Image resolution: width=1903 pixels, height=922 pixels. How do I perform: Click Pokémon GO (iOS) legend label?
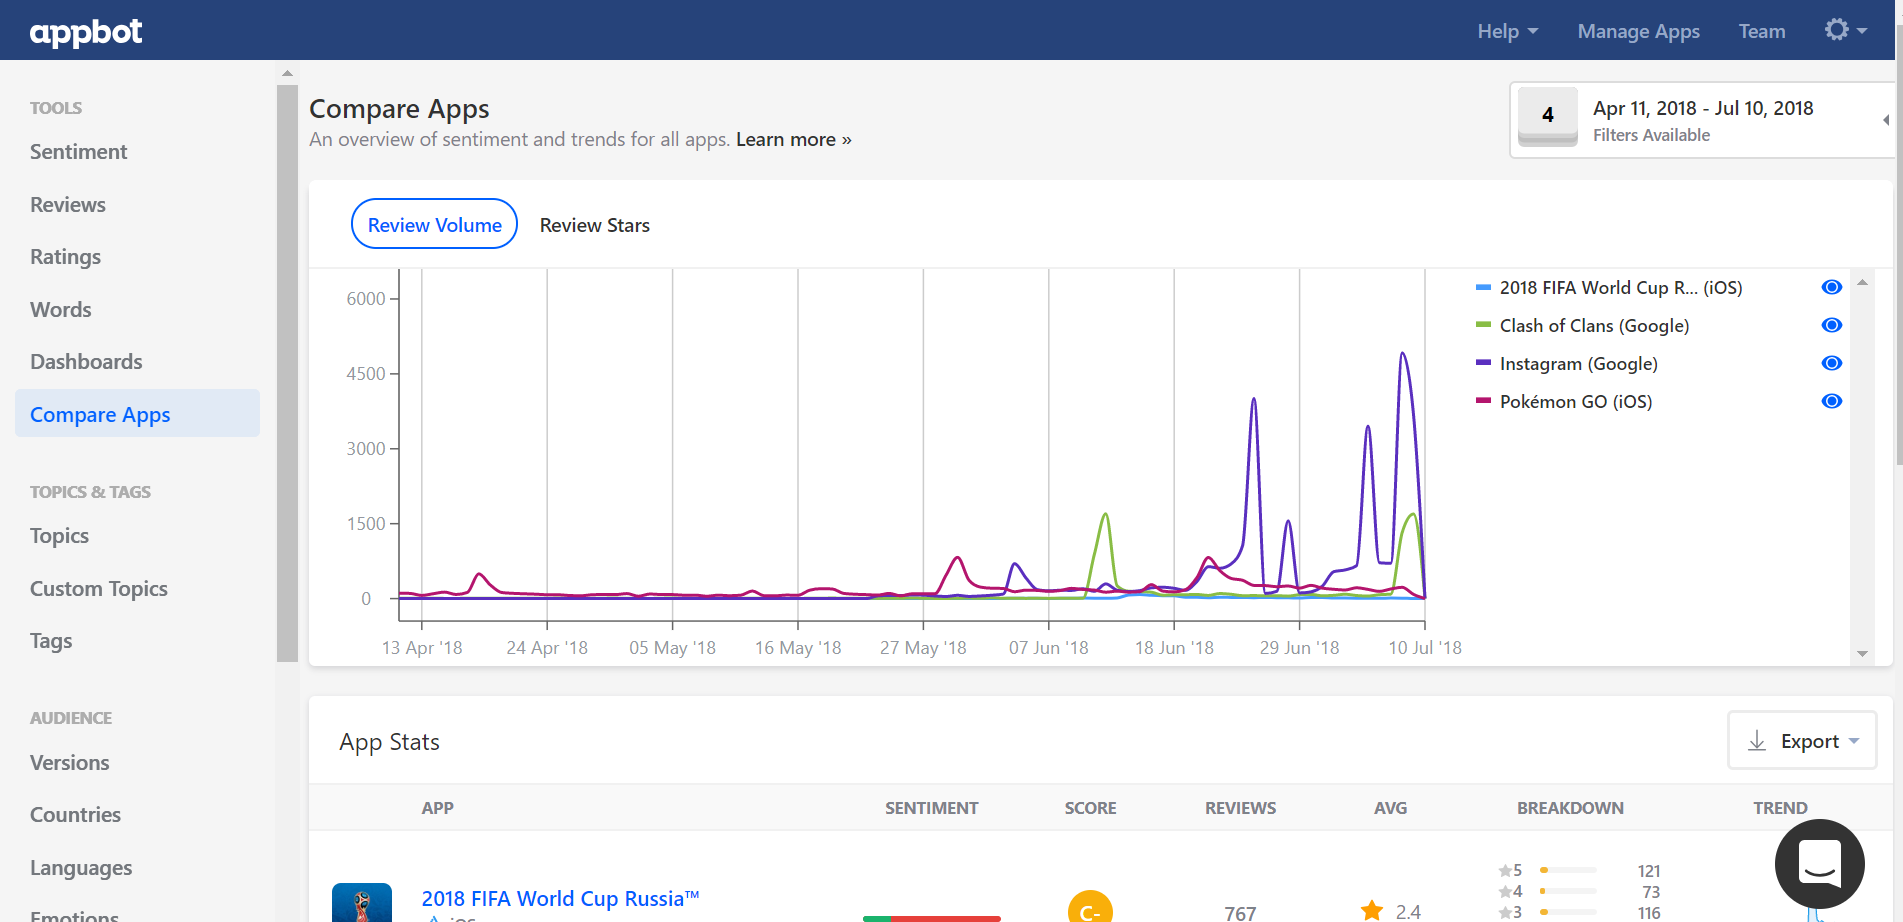tap(1575, 402)
